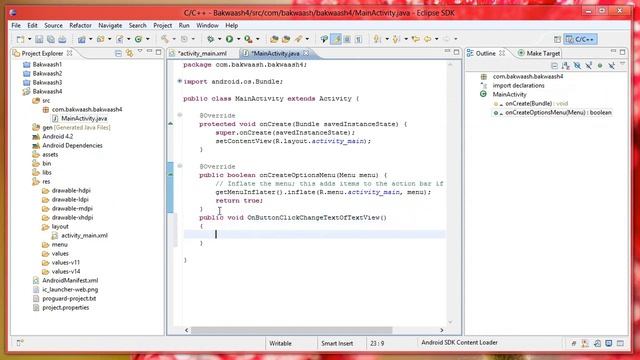Select MainActivity.java in Project Explorer
This screenshot has width=640, height=360.
click(x=84, y=118)
